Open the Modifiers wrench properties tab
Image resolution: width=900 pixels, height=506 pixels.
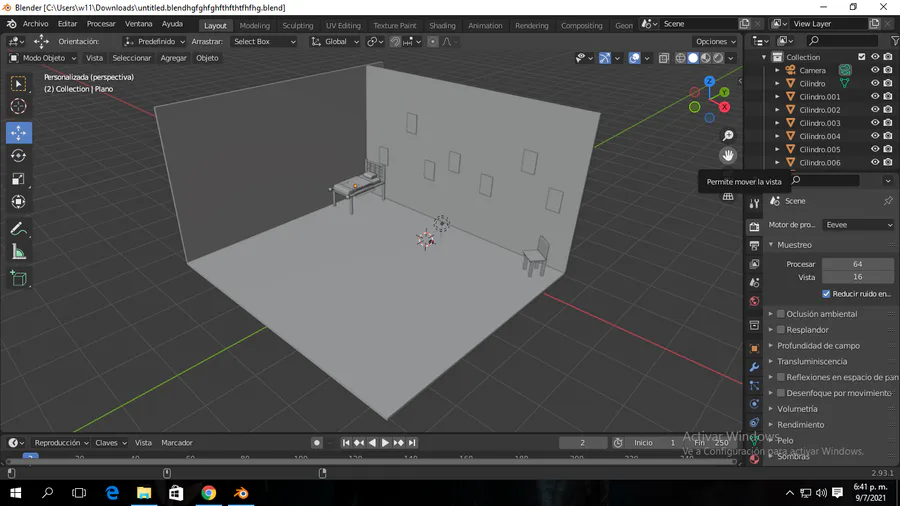[x=754, y=367]
